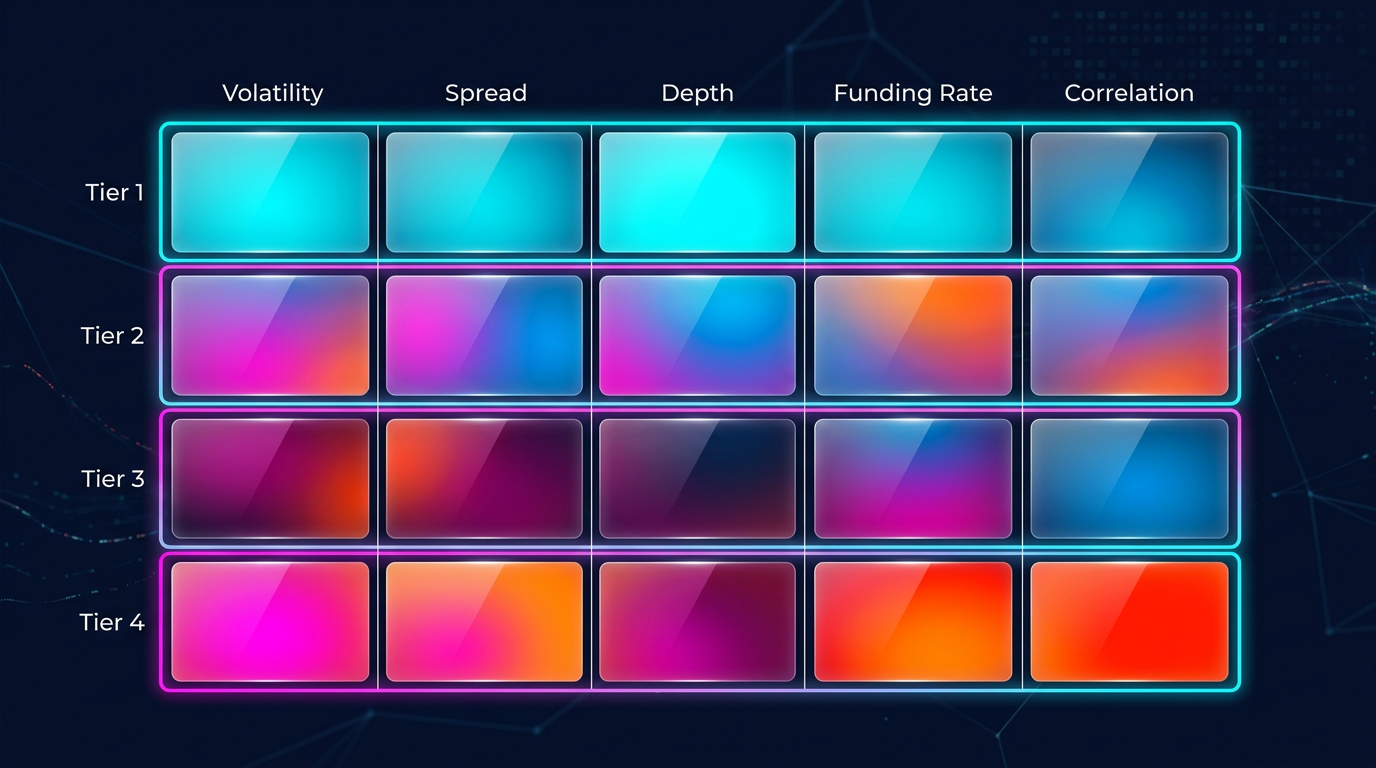This screenshot has width=1376, height=768.
Task: Click the Tier 4 Correlation cell
Action: point(1129,622)
